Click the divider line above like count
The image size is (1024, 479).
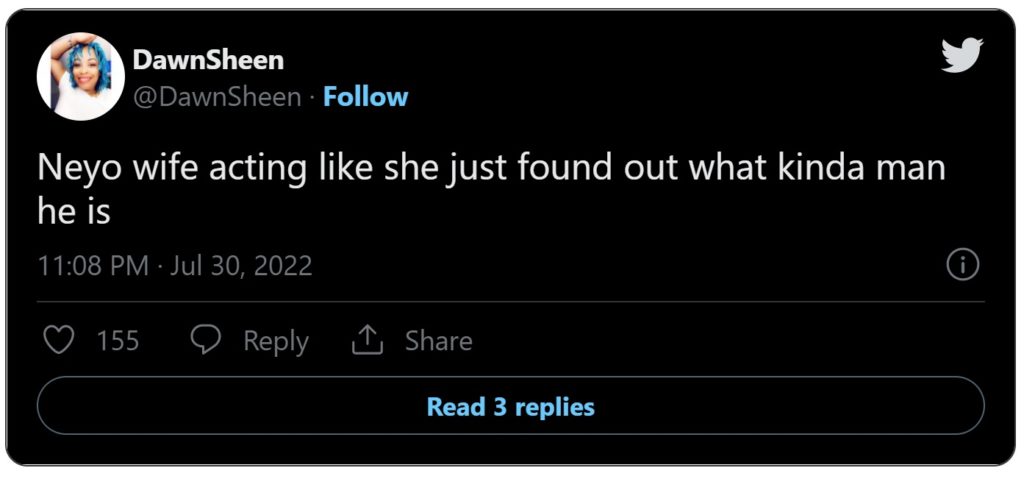pyautogui.click(x=511, y=302)
